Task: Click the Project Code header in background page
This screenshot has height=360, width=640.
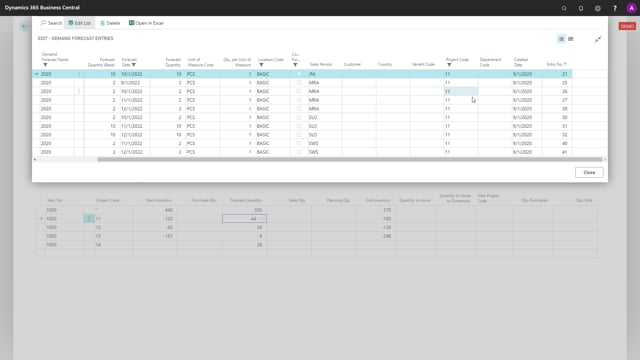Action: (108, 200)
